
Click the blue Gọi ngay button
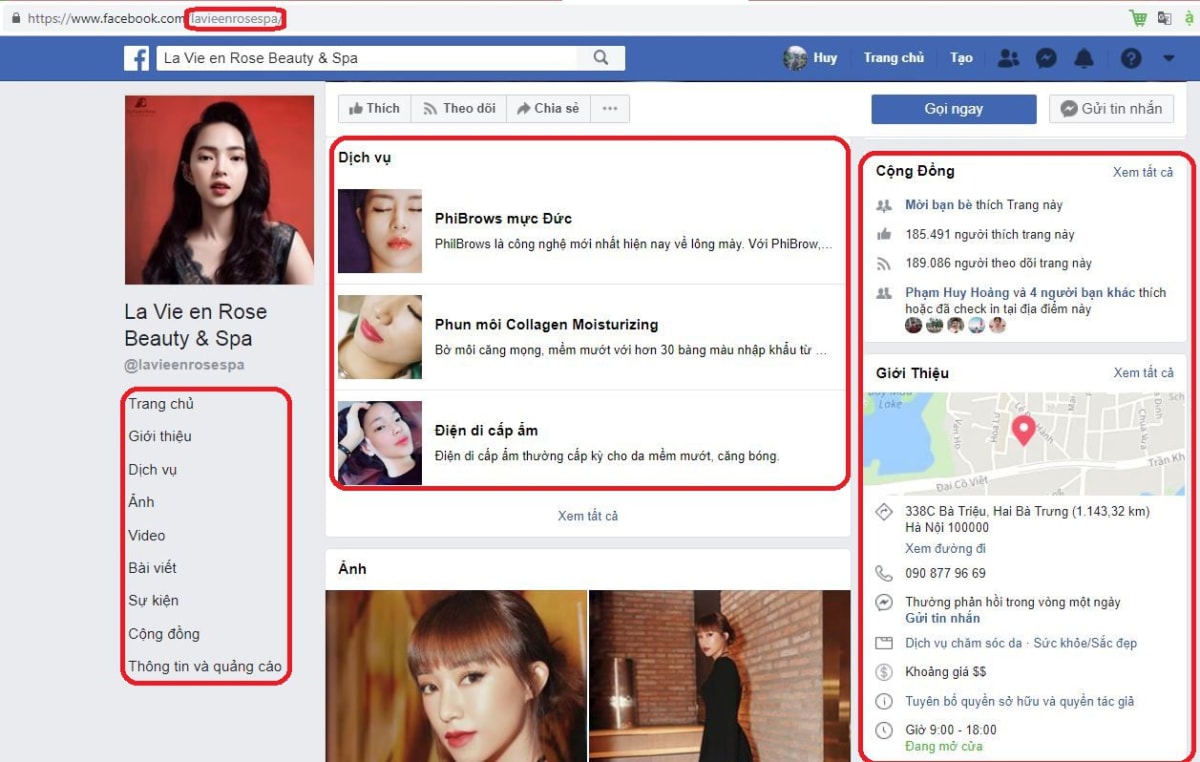pos(954,109)
